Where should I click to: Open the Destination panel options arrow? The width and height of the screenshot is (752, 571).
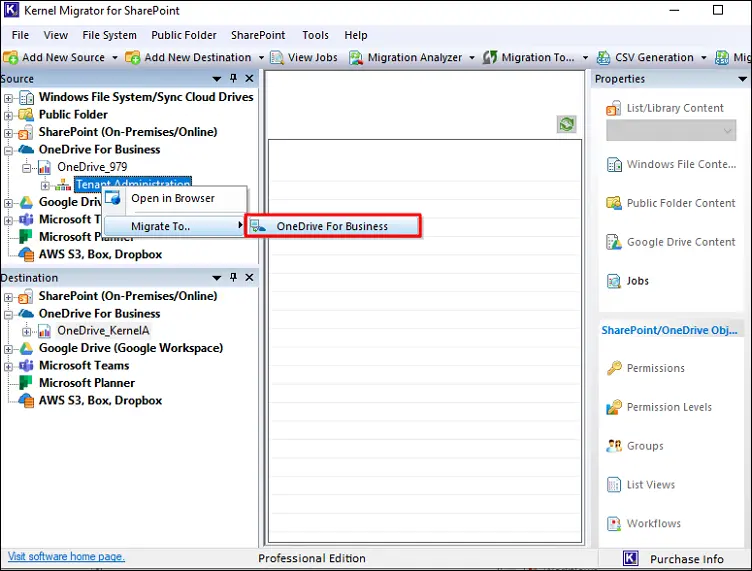pos(217,278)
